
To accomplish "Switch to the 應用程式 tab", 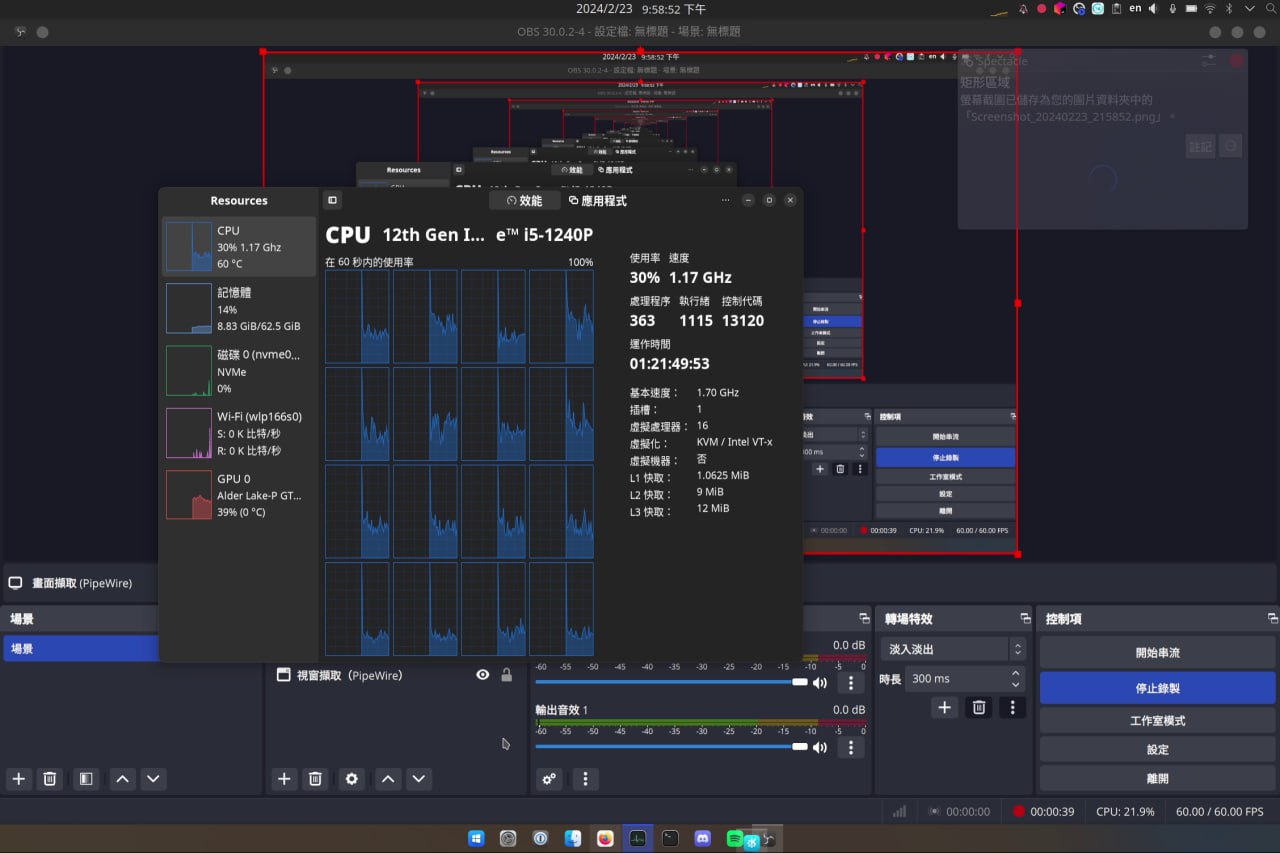I will pyautogui.click(x=597, y=201).
